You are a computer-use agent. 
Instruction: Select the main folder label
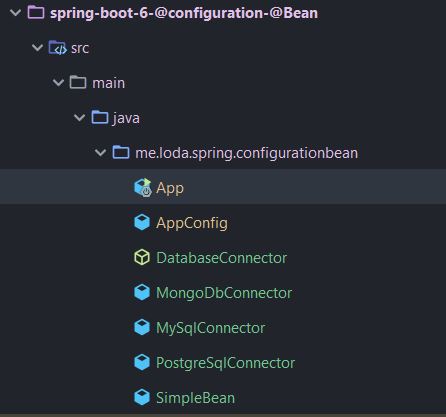(109, 83)
